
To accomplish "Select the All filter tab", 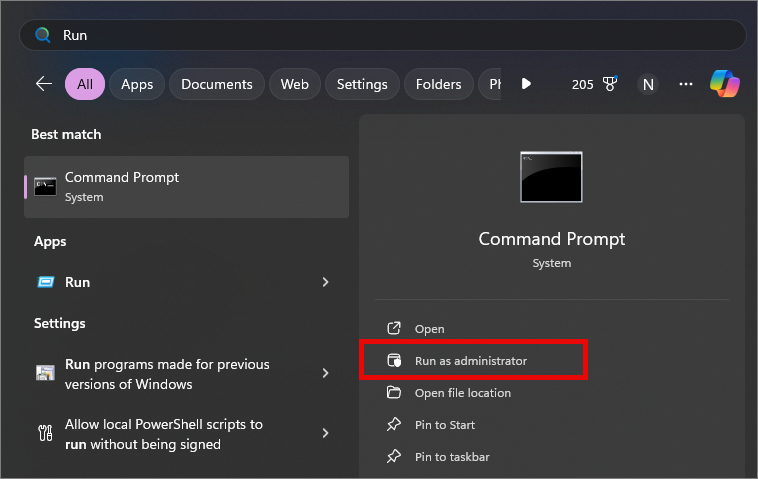I will pos(85,84).
